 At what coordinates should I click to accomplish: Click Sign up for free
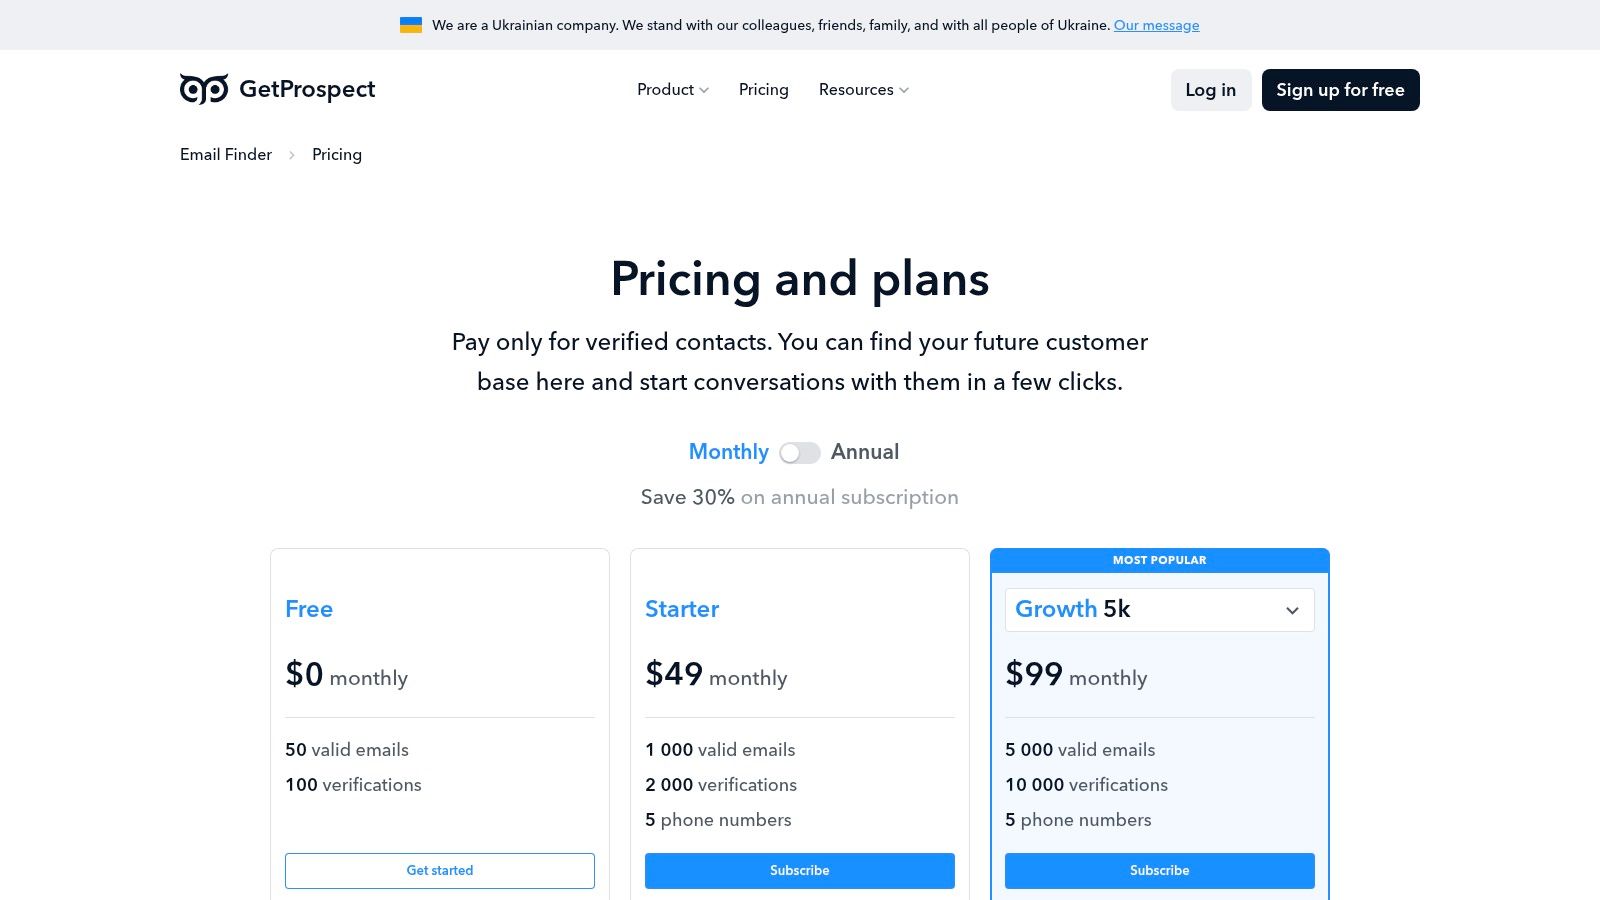point(1340,90)
